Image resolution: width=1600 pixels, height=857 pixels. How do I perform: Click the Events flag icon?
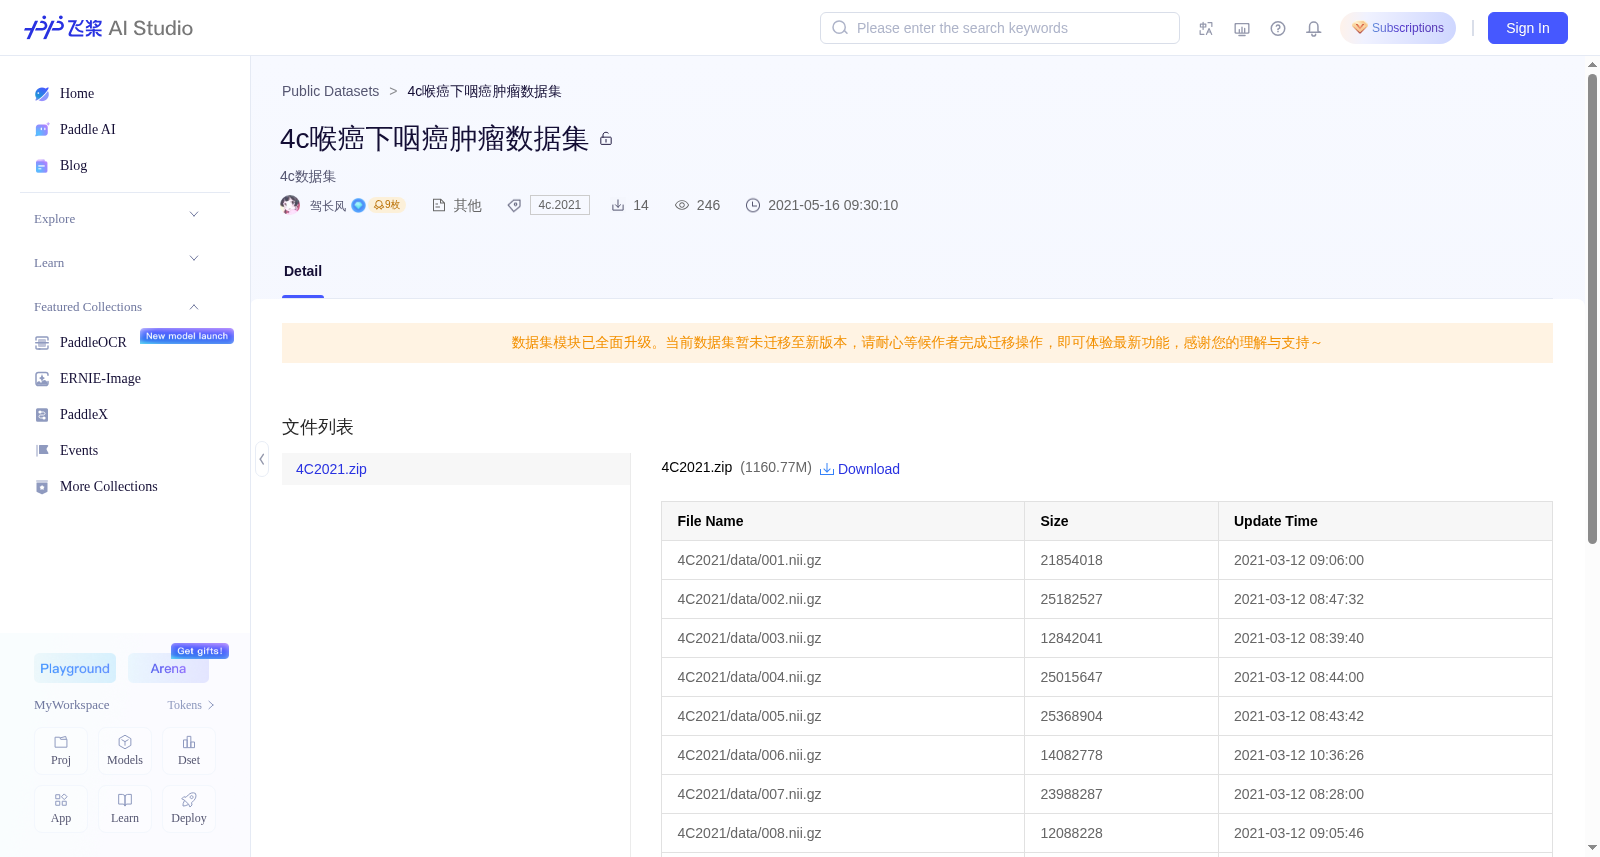[42, 451]
